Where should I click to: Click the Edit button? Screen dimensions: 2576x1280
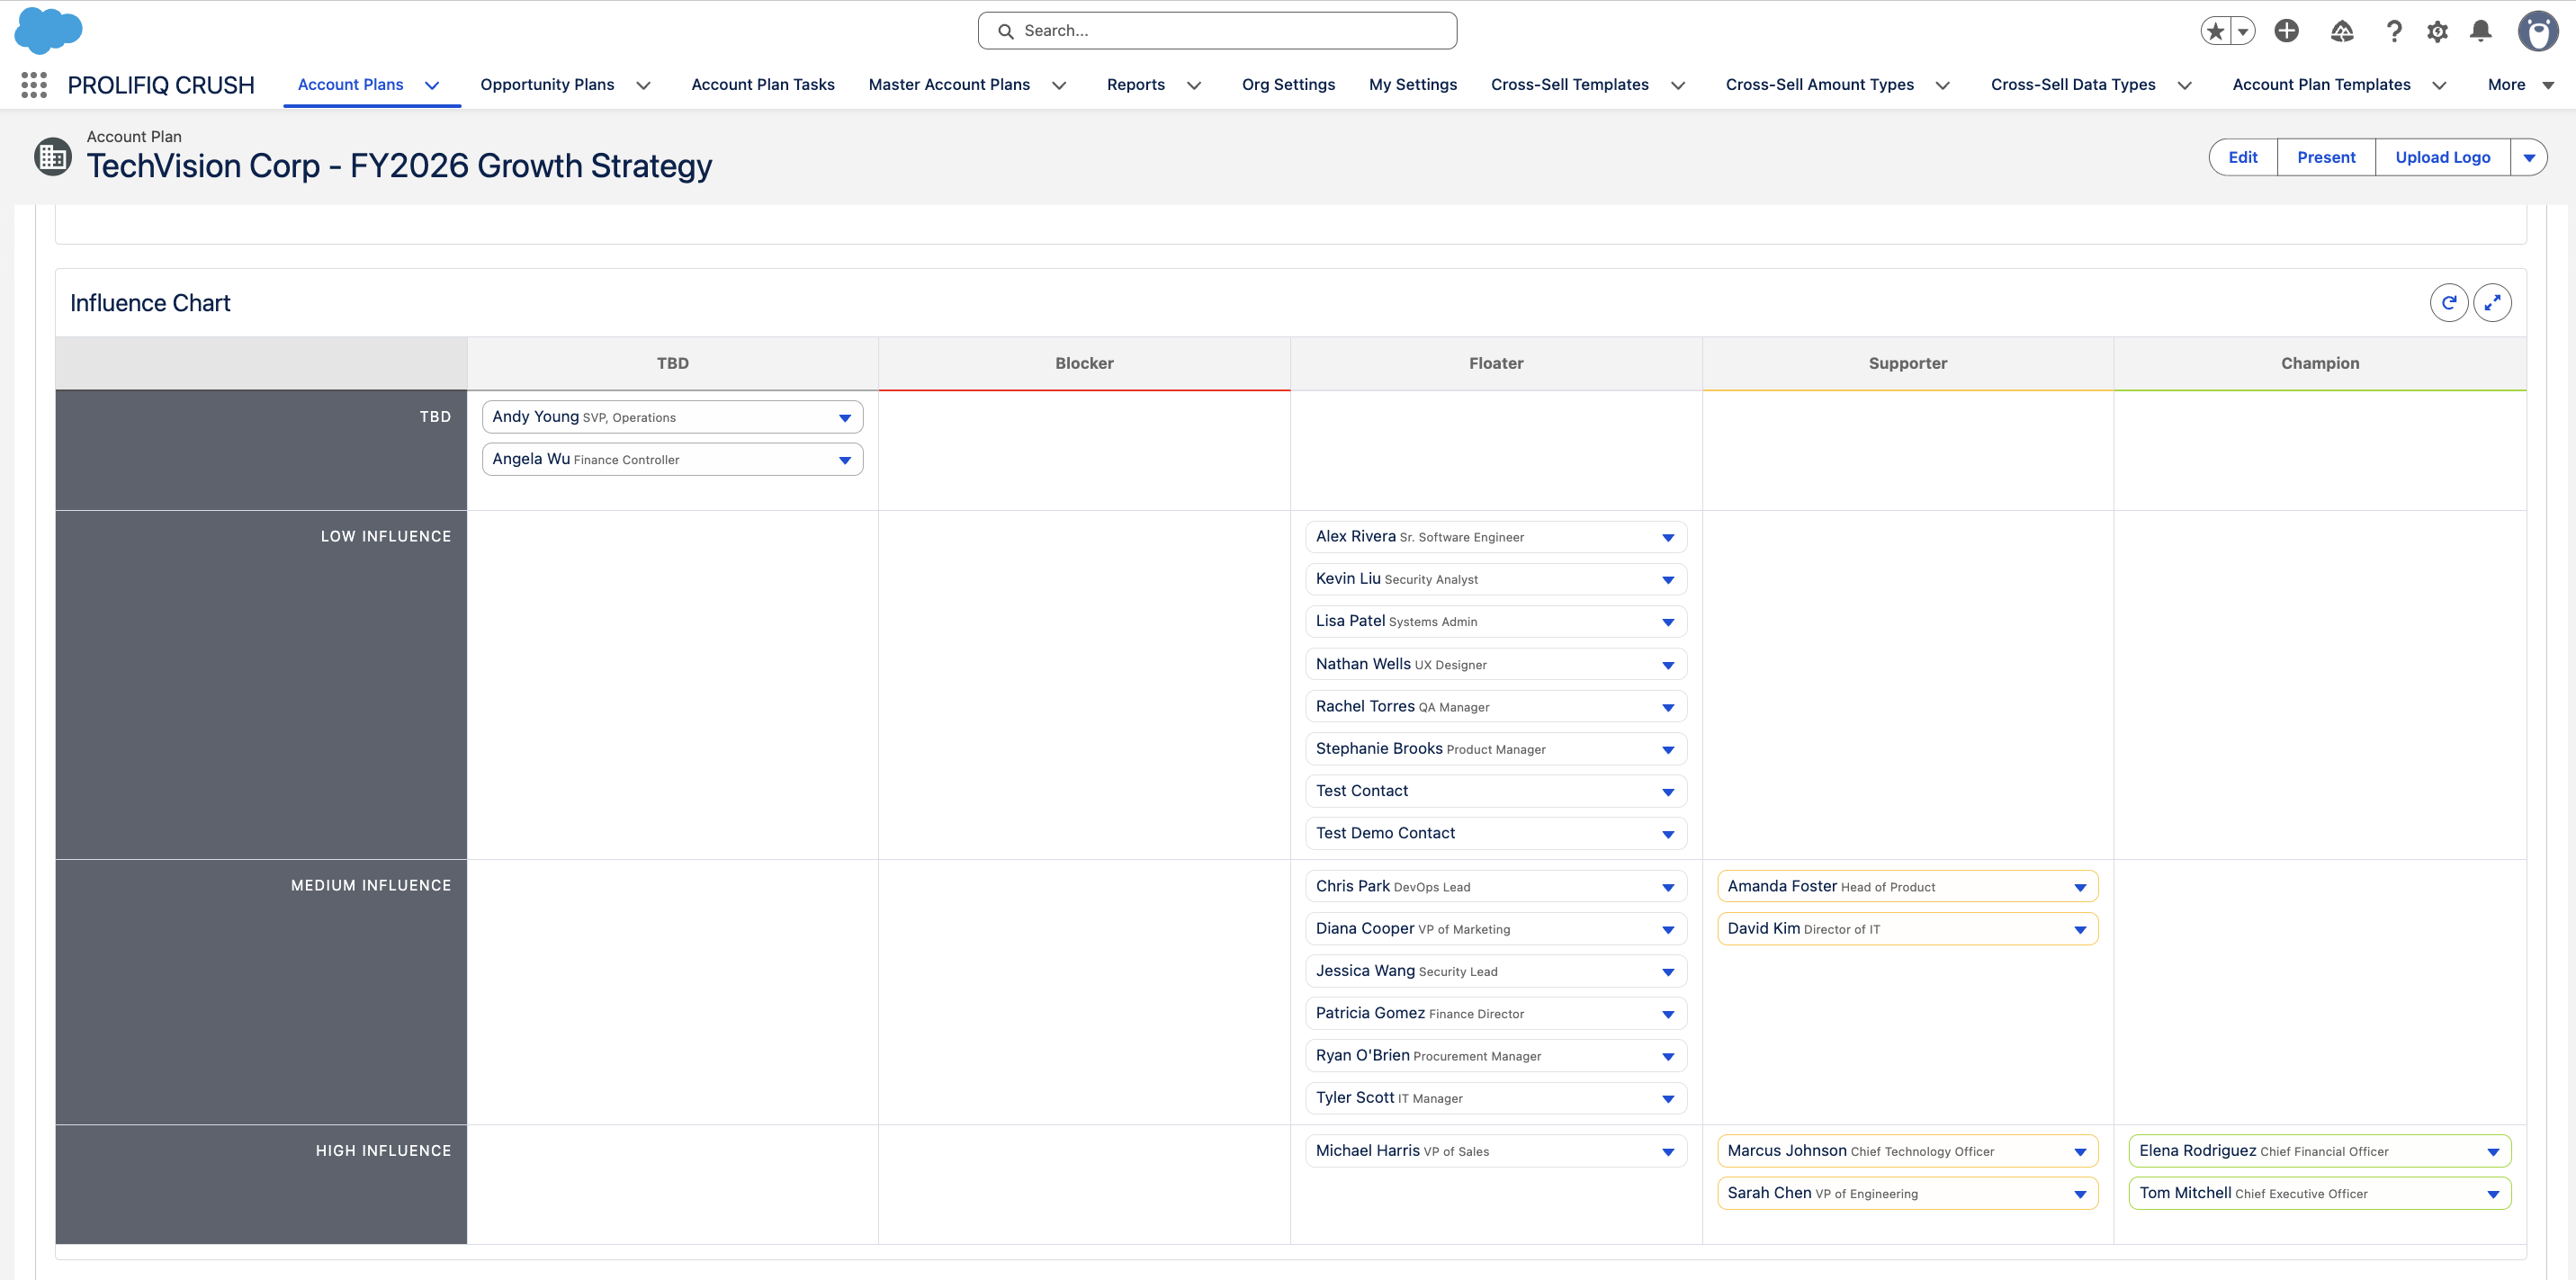(x=2243, y=157)
